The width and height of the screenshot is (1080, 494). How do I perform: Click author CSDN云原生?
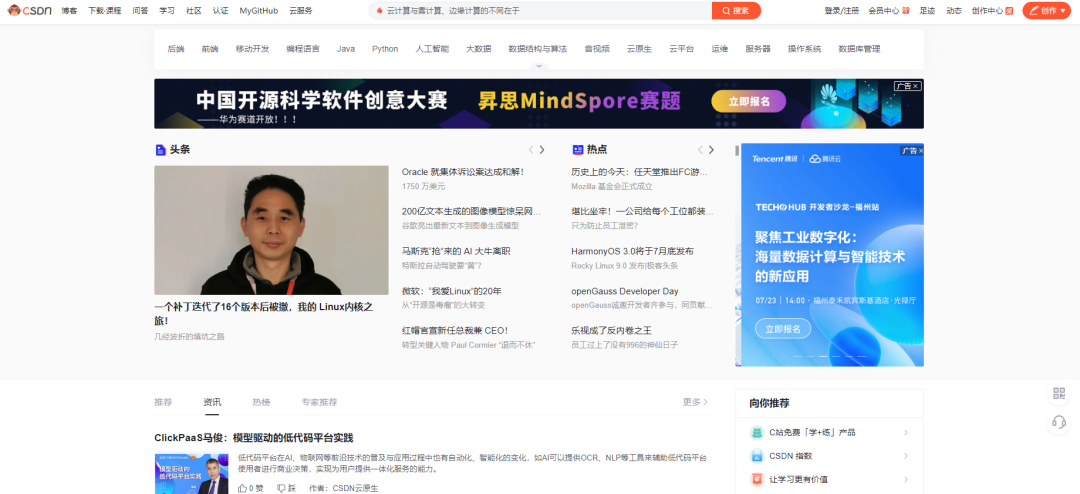355,488
